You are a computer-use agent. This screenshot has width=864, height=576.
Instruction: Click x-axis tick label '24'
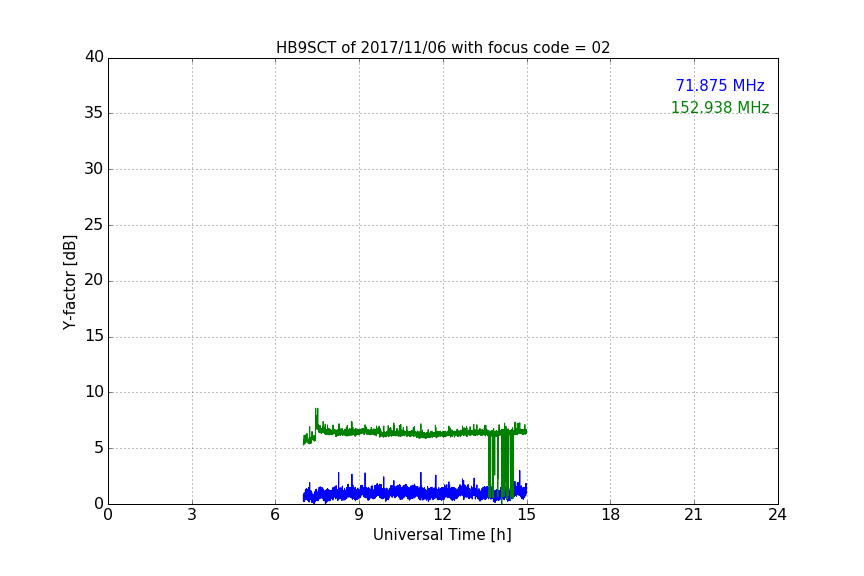click(x=777, y=515)
